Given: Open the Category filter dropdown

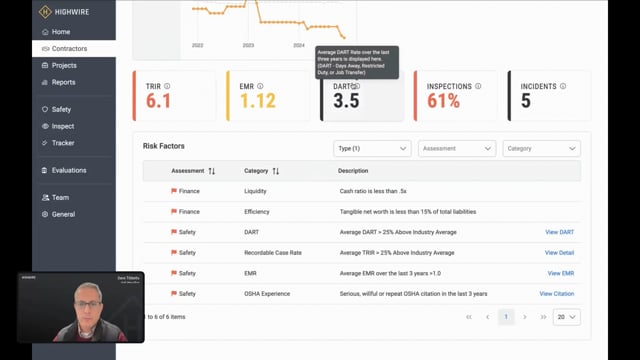Looking at the screenshot, I should [541, 149].
